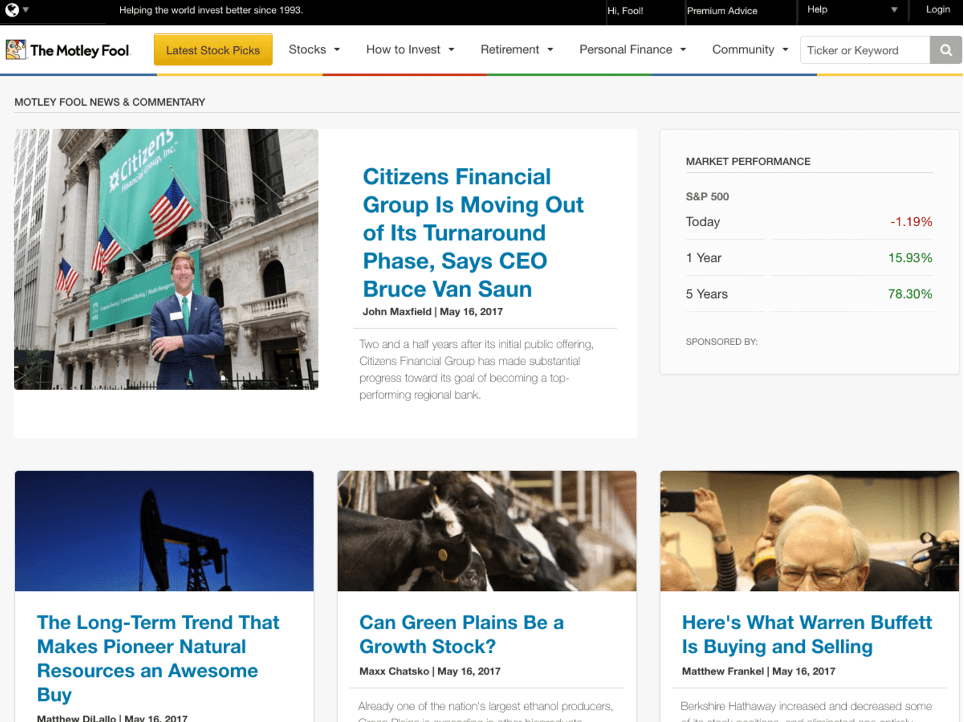Open the globe region selector icon
The image size is (964, 722).
12,10
